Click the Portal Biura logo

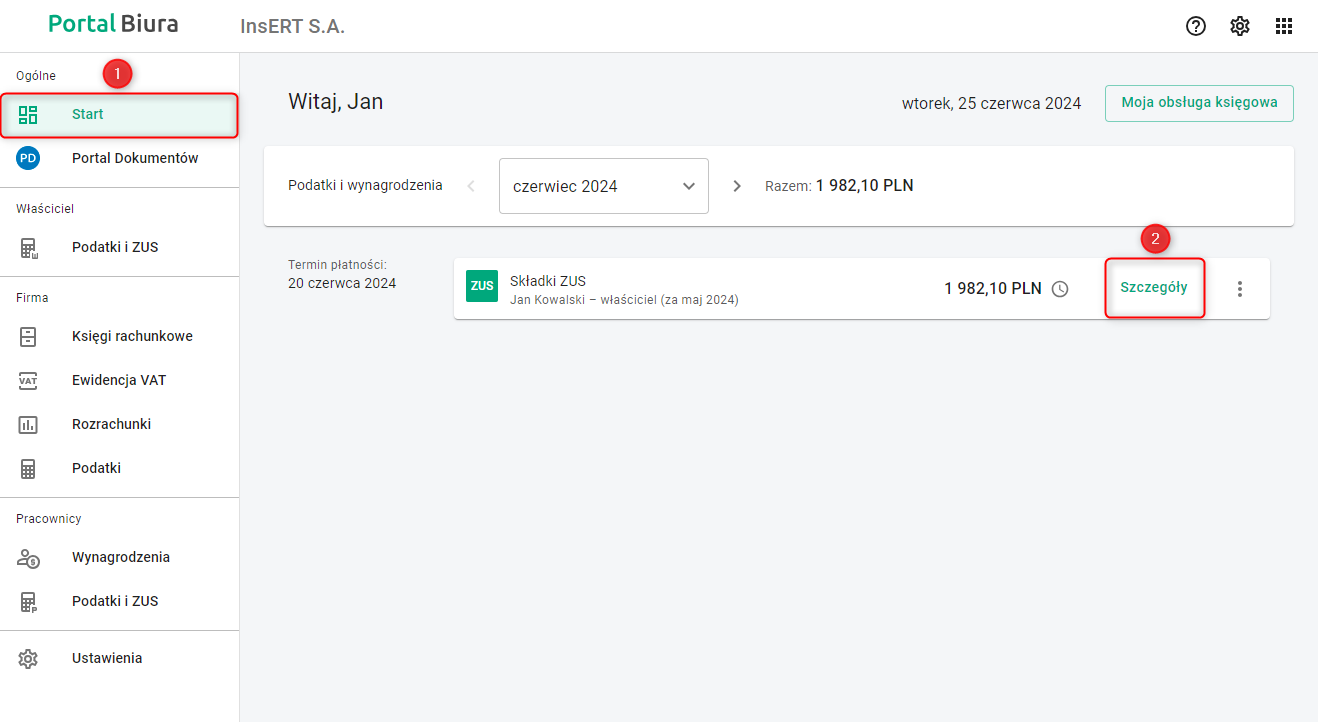pos(113,24)
